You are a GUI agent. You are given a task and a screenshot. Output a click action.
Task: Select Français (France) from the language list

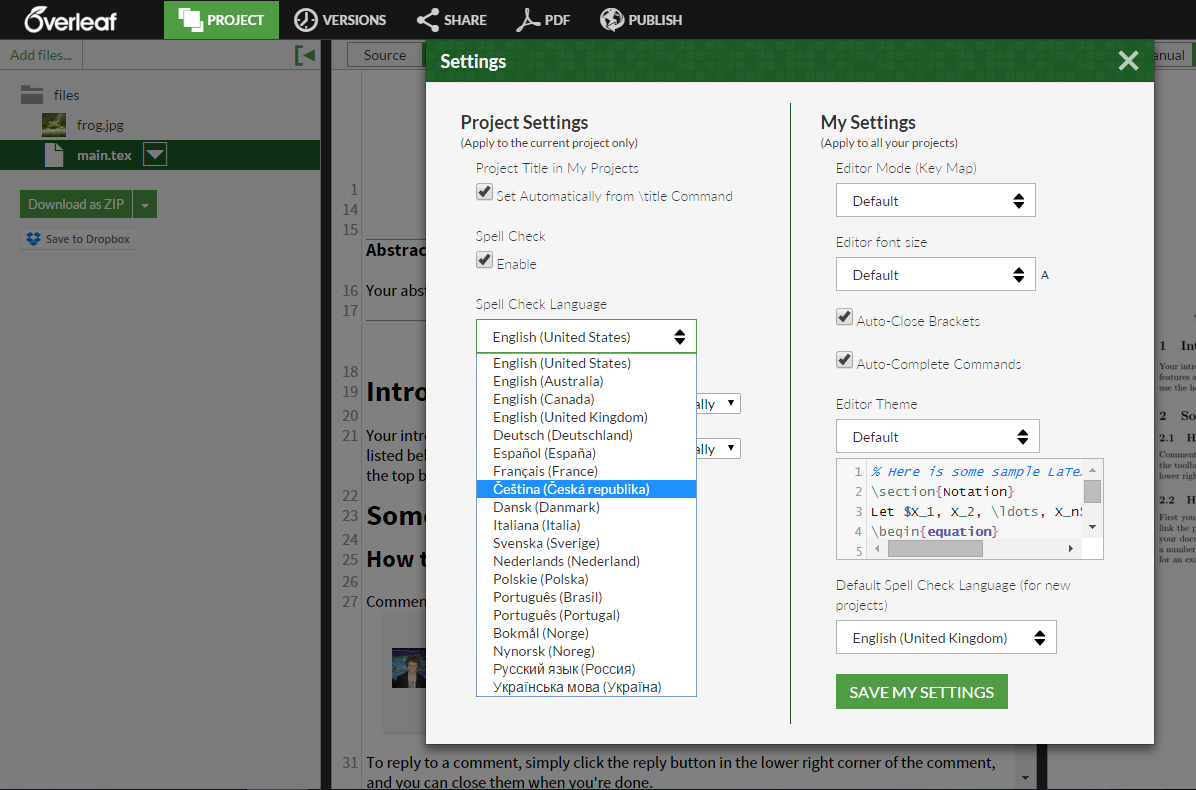[545, 471]
